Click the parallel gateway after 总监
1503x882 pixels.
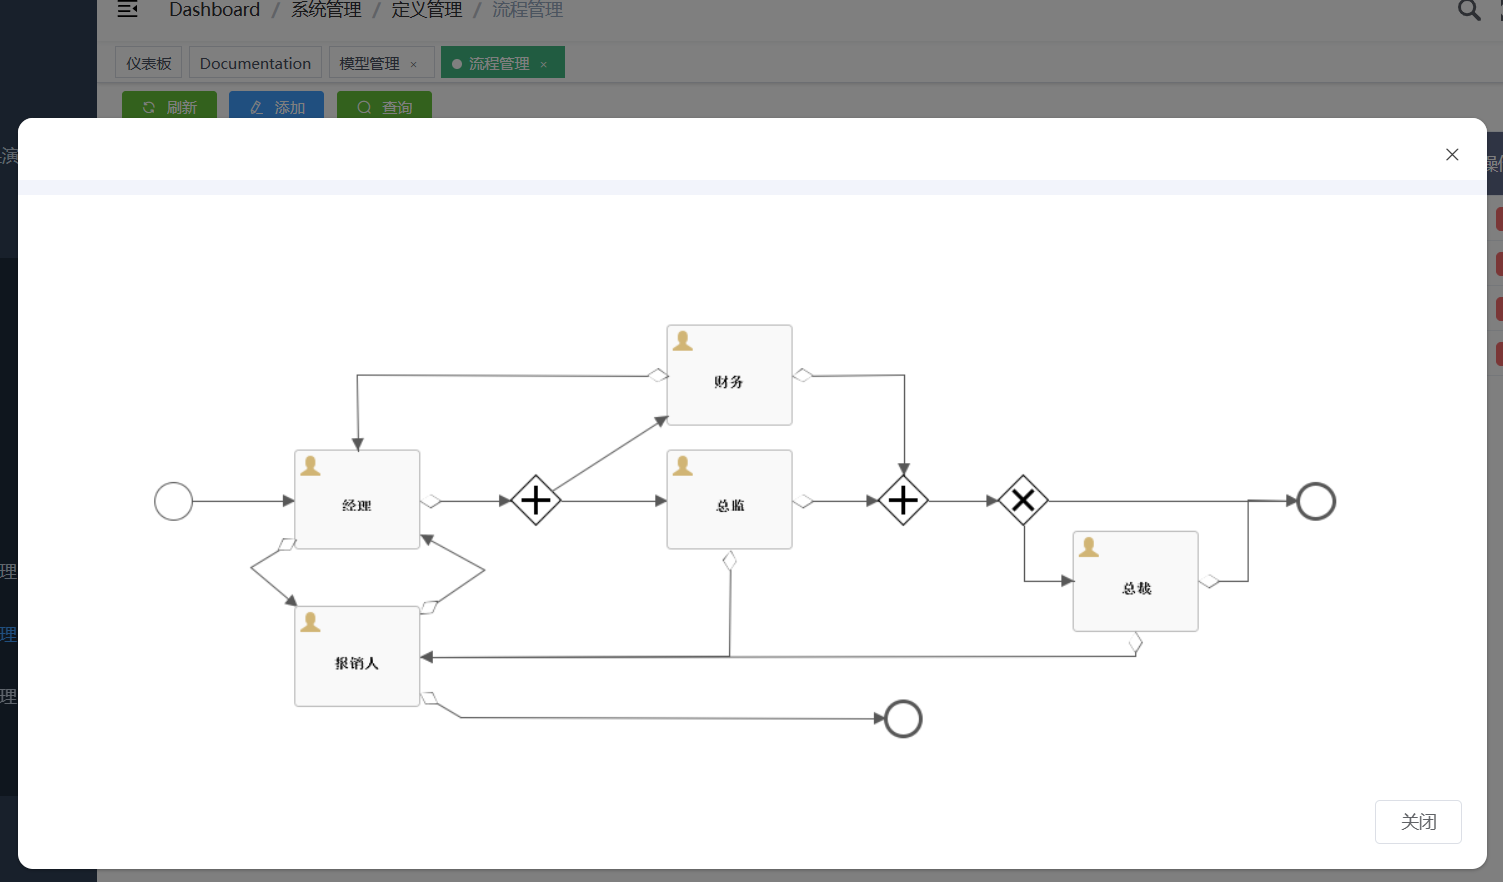click(x=903, y=500)
